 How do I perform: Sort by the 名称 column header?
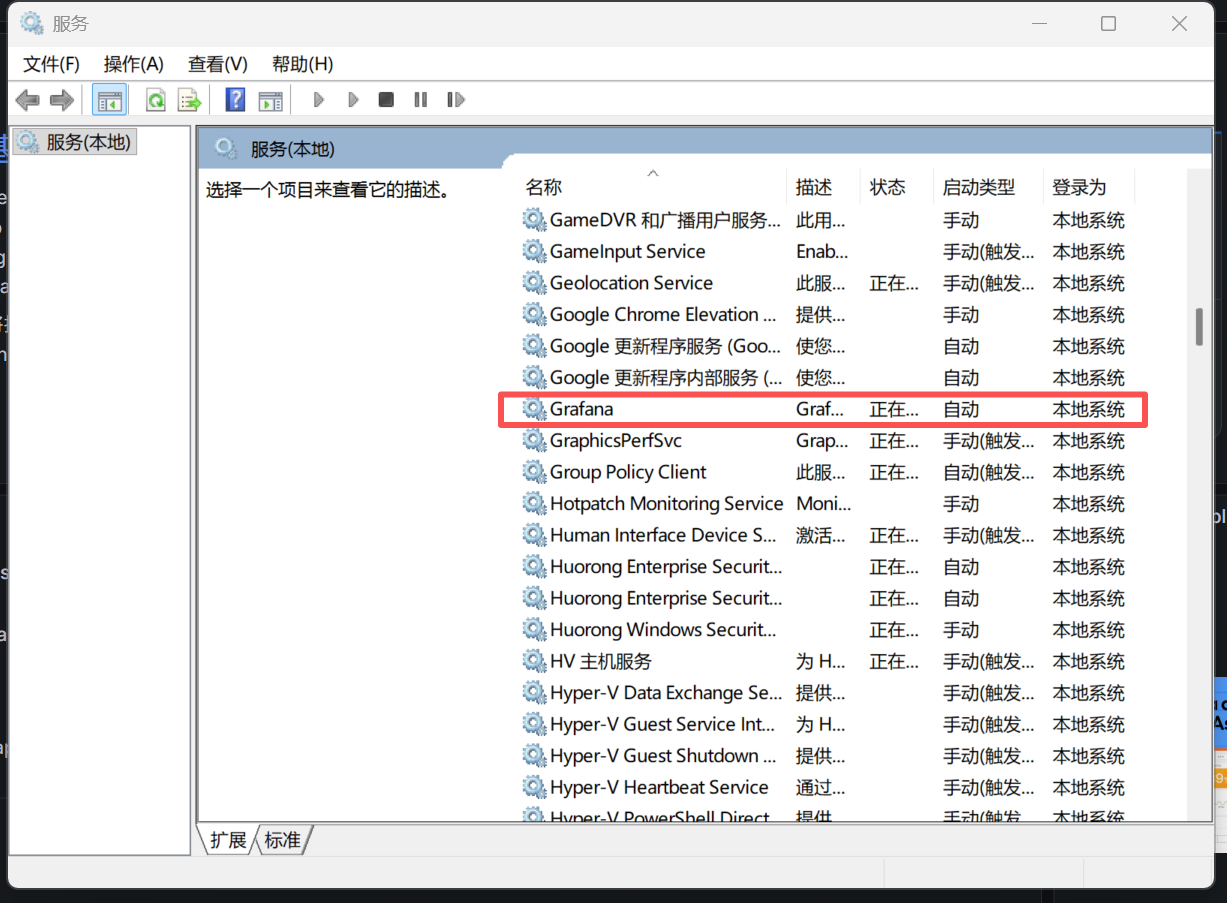point(545,187)
